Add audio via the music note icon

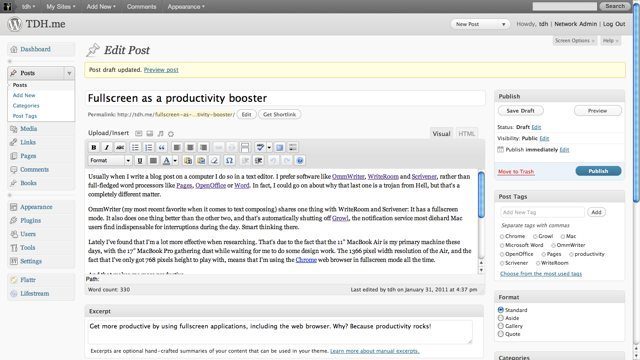coord(160,133)
